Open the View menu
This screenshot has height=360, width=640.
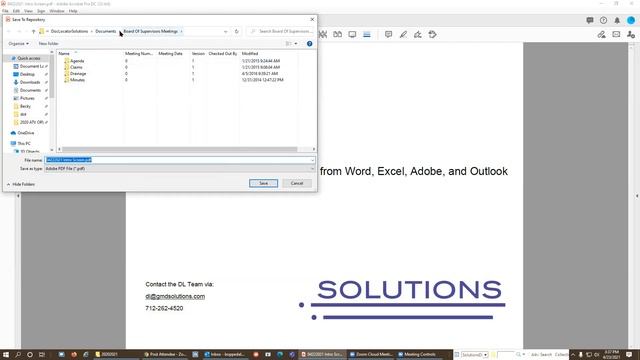tap(28, 11)
